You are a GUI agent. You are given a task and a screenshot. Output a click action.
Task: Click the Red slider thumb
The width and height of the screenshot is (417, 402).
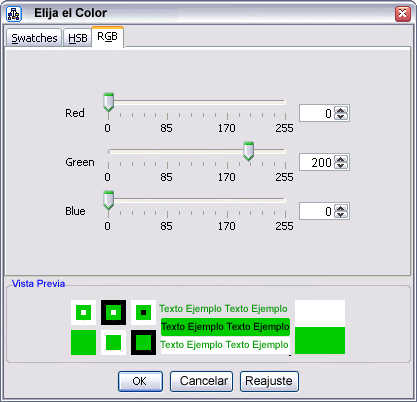tap(108, 102)
